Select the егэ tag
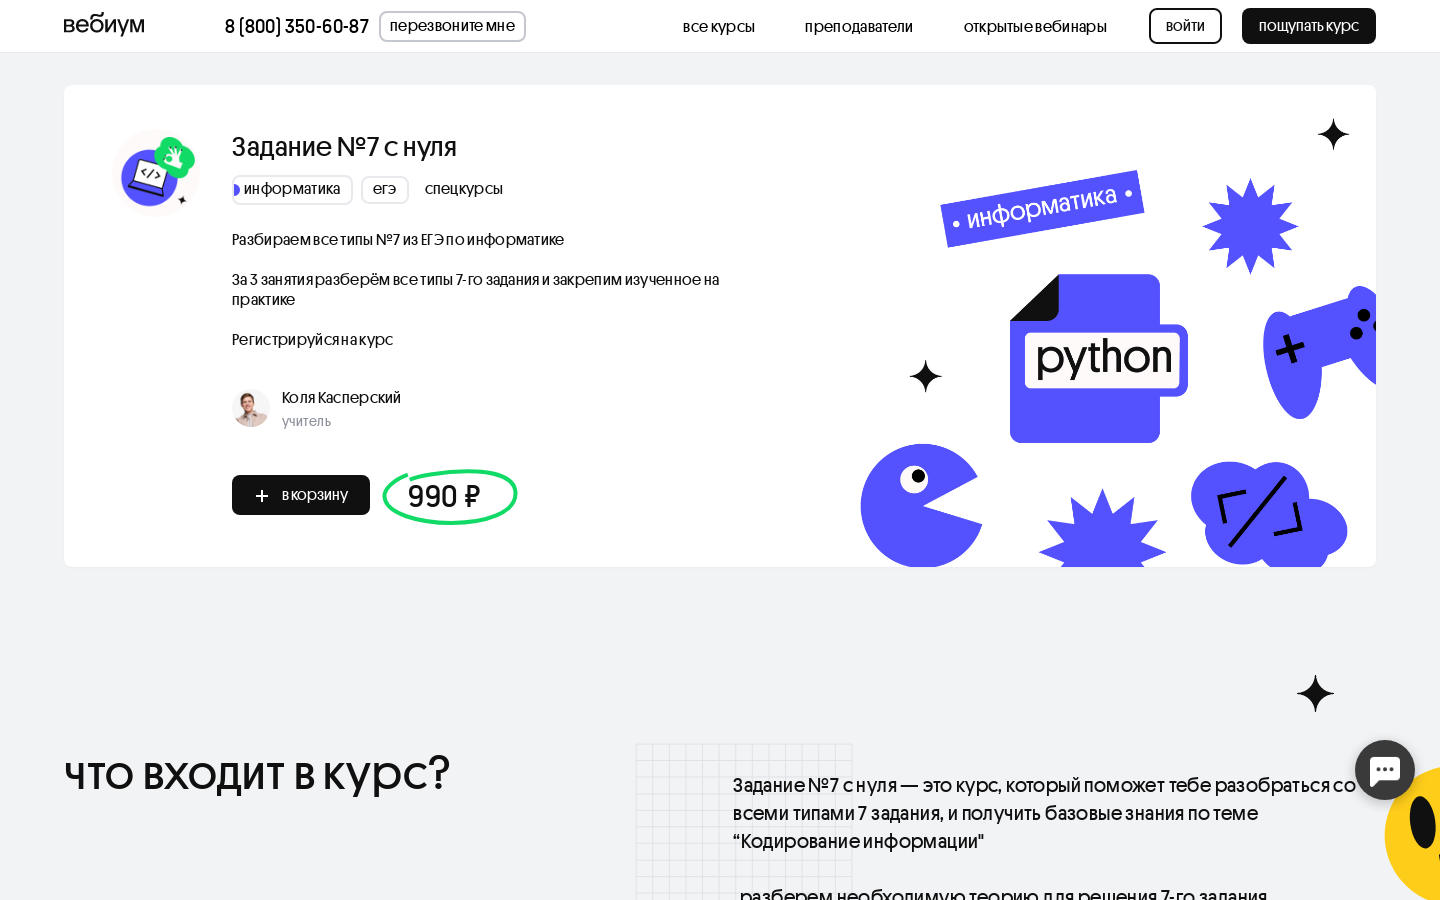The width and height of the screenshot is (1440, 900). [385, 190]
